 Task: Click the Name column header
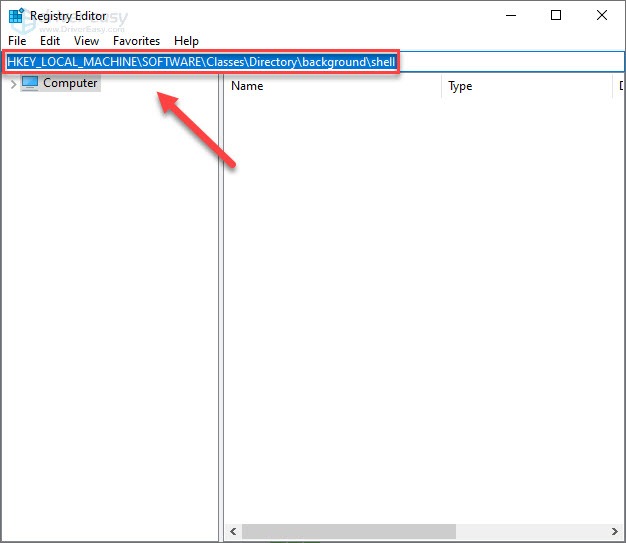333,86
